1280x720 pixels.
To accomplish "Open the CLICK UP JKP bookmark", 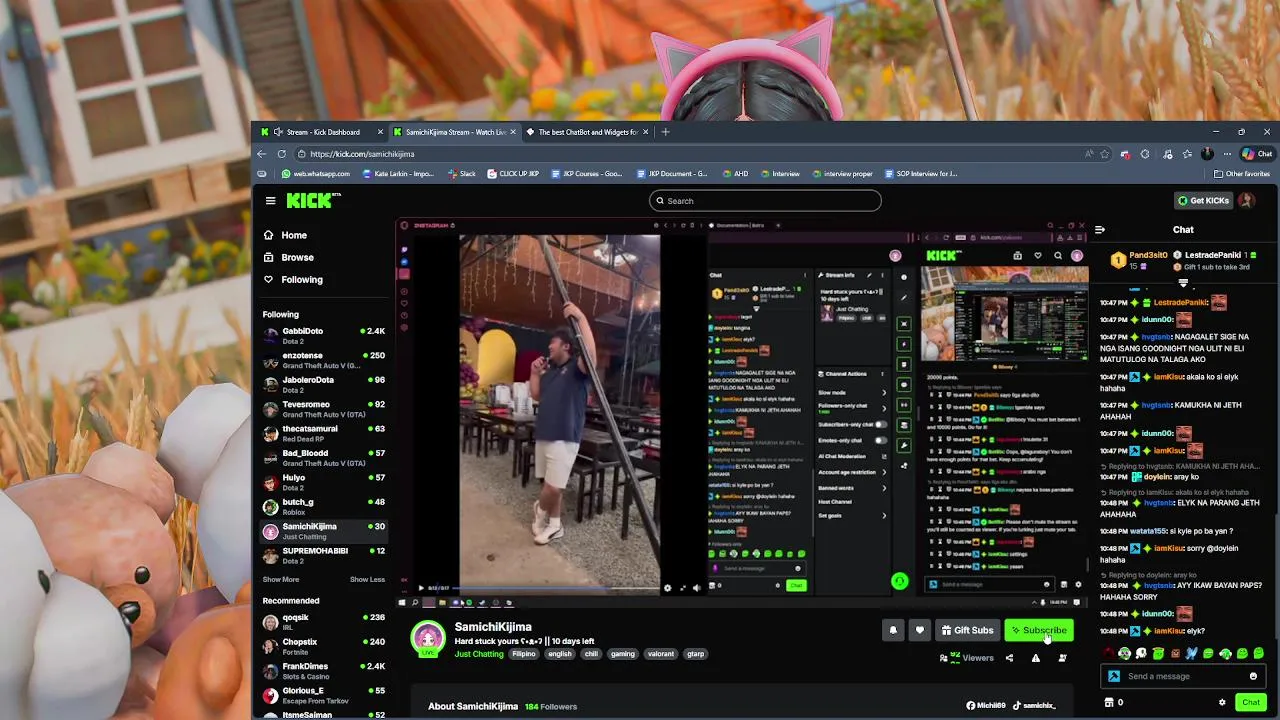I will [513, 174].
